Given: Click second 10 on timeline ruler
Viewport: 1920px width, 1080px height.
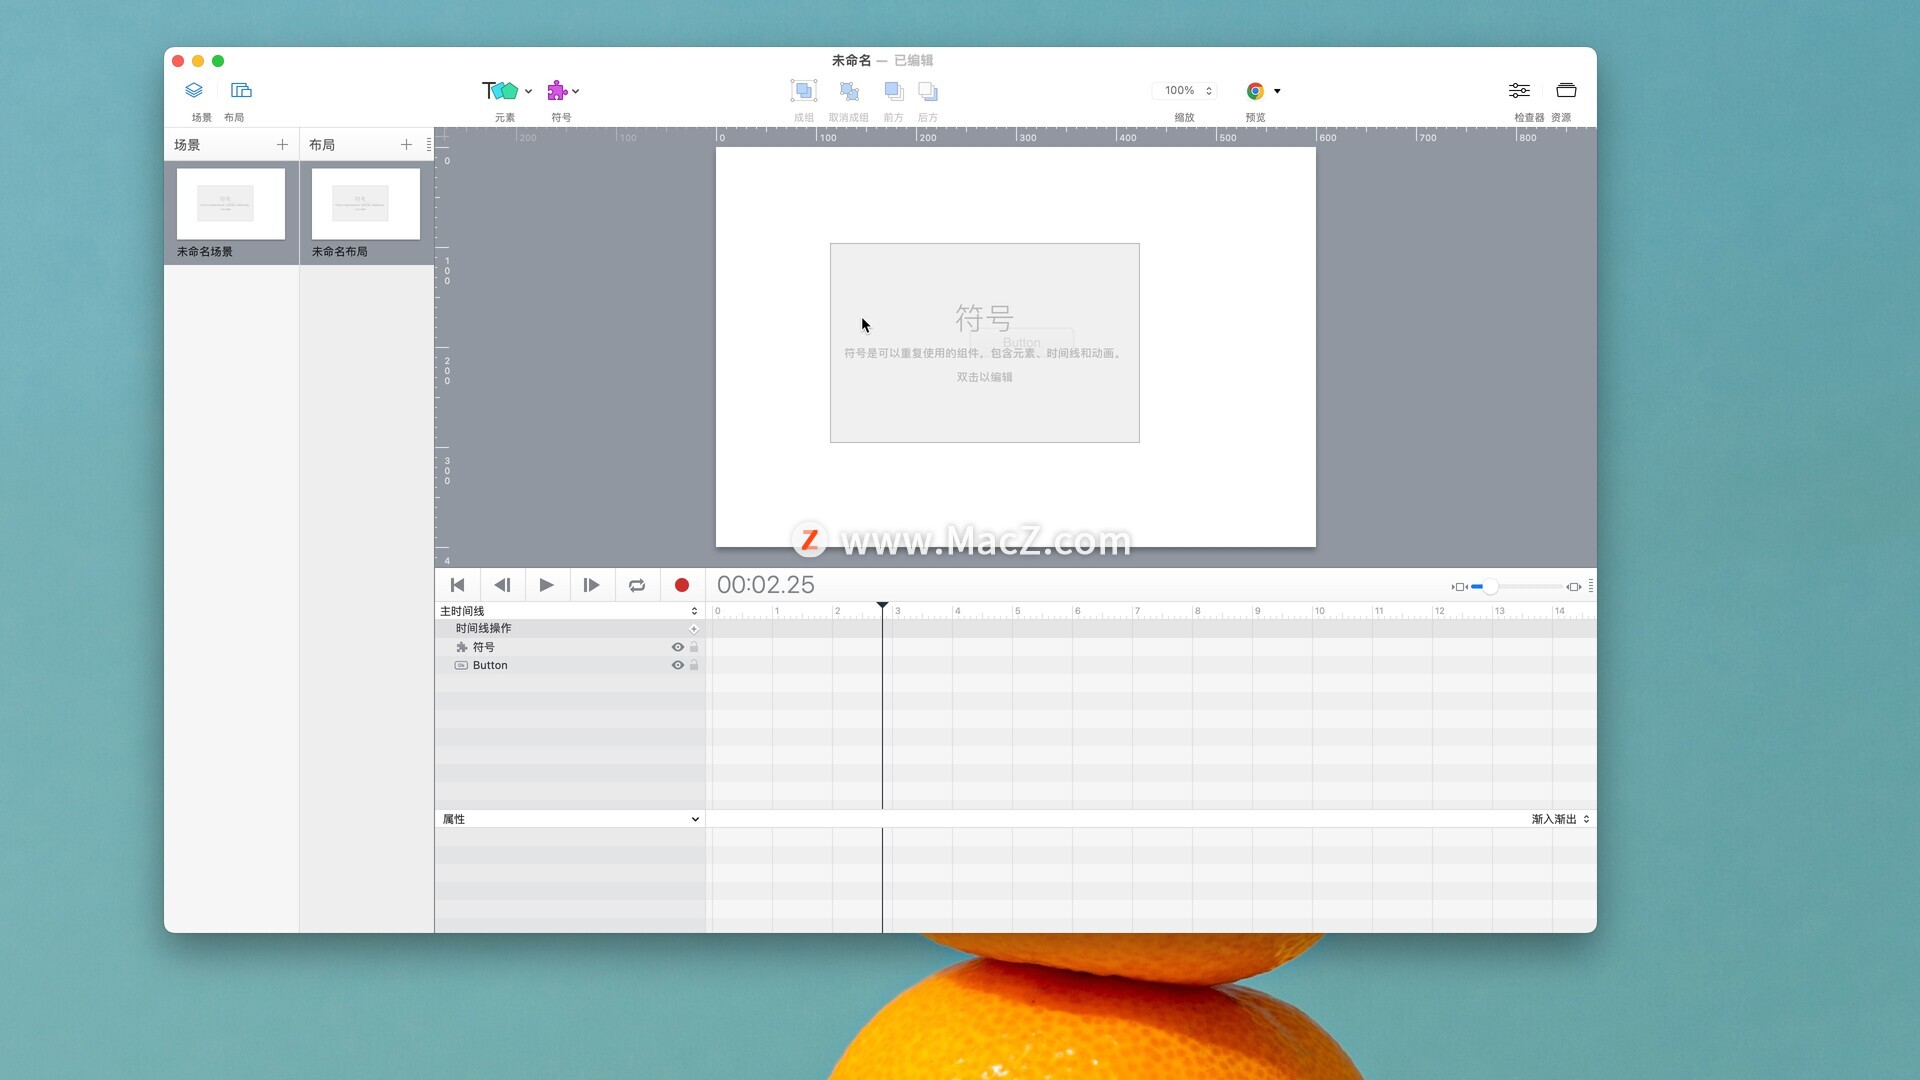Looking at the screenshot, I should coord(1319,610).
